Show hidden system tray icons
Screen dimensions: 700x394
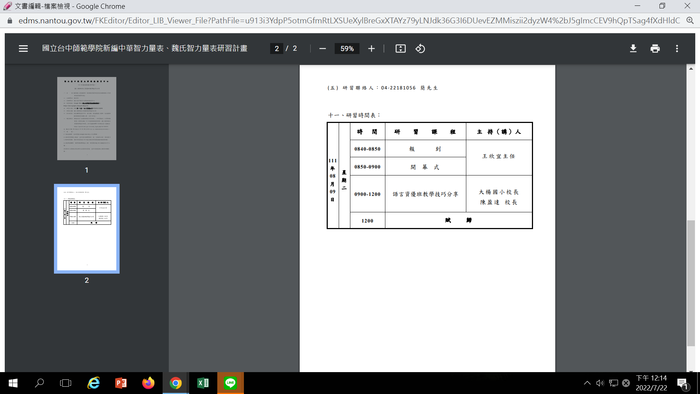587,383
